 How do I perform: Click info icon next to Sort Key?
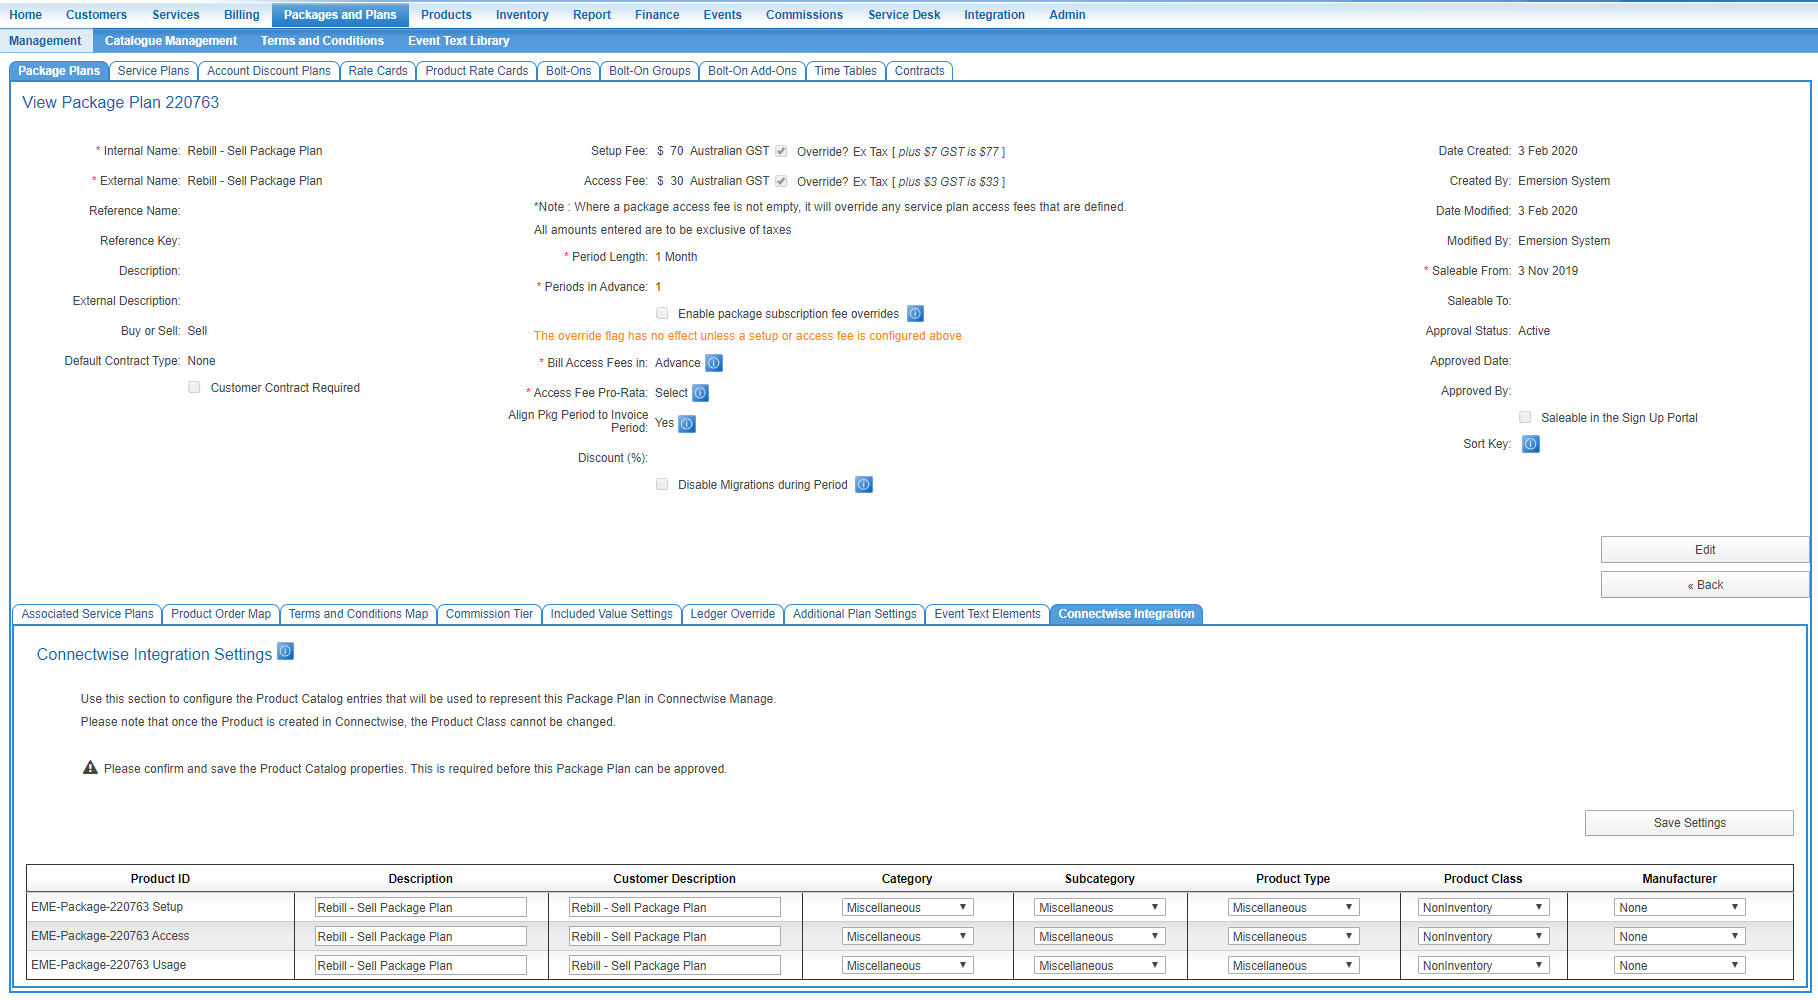pos(1531,444)
